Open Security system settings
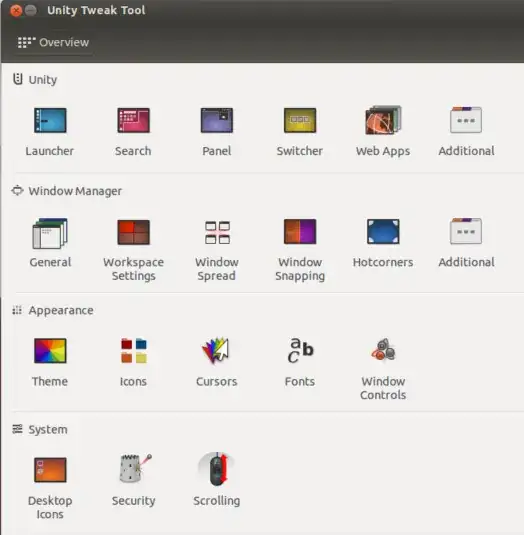This screenshot has height=535, width=524. 134,468
